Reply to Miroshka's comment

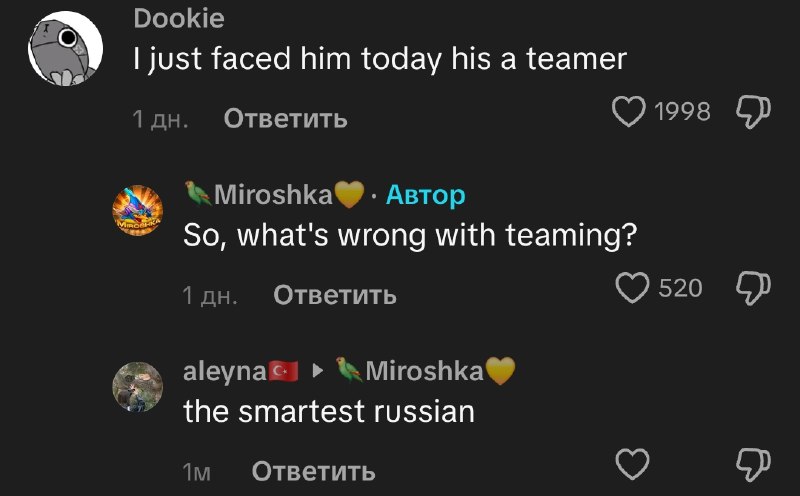click(x=335, y=295)
